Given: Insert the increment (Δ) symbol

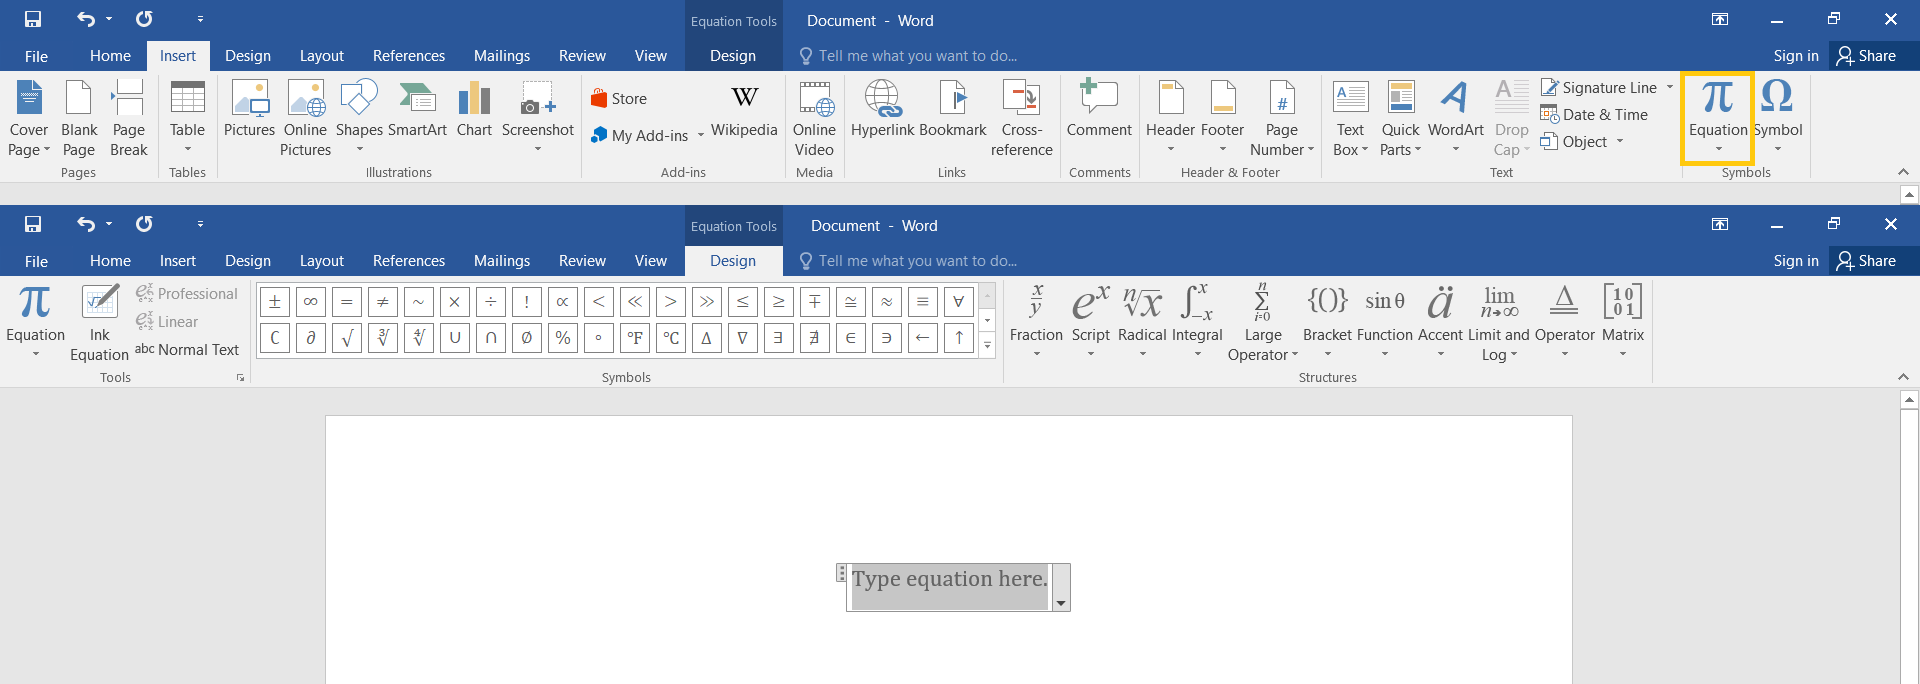Looking at the screenshot, I should pos(707,338).
